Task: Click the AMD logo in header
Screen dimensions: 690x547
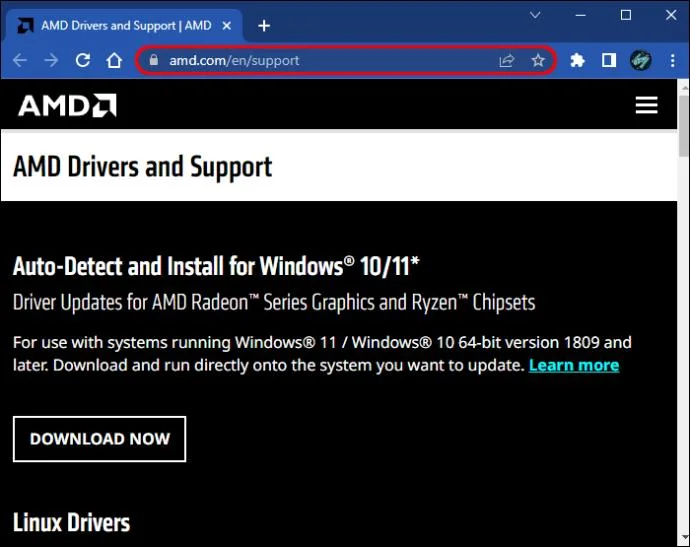Action: (67, 105)
